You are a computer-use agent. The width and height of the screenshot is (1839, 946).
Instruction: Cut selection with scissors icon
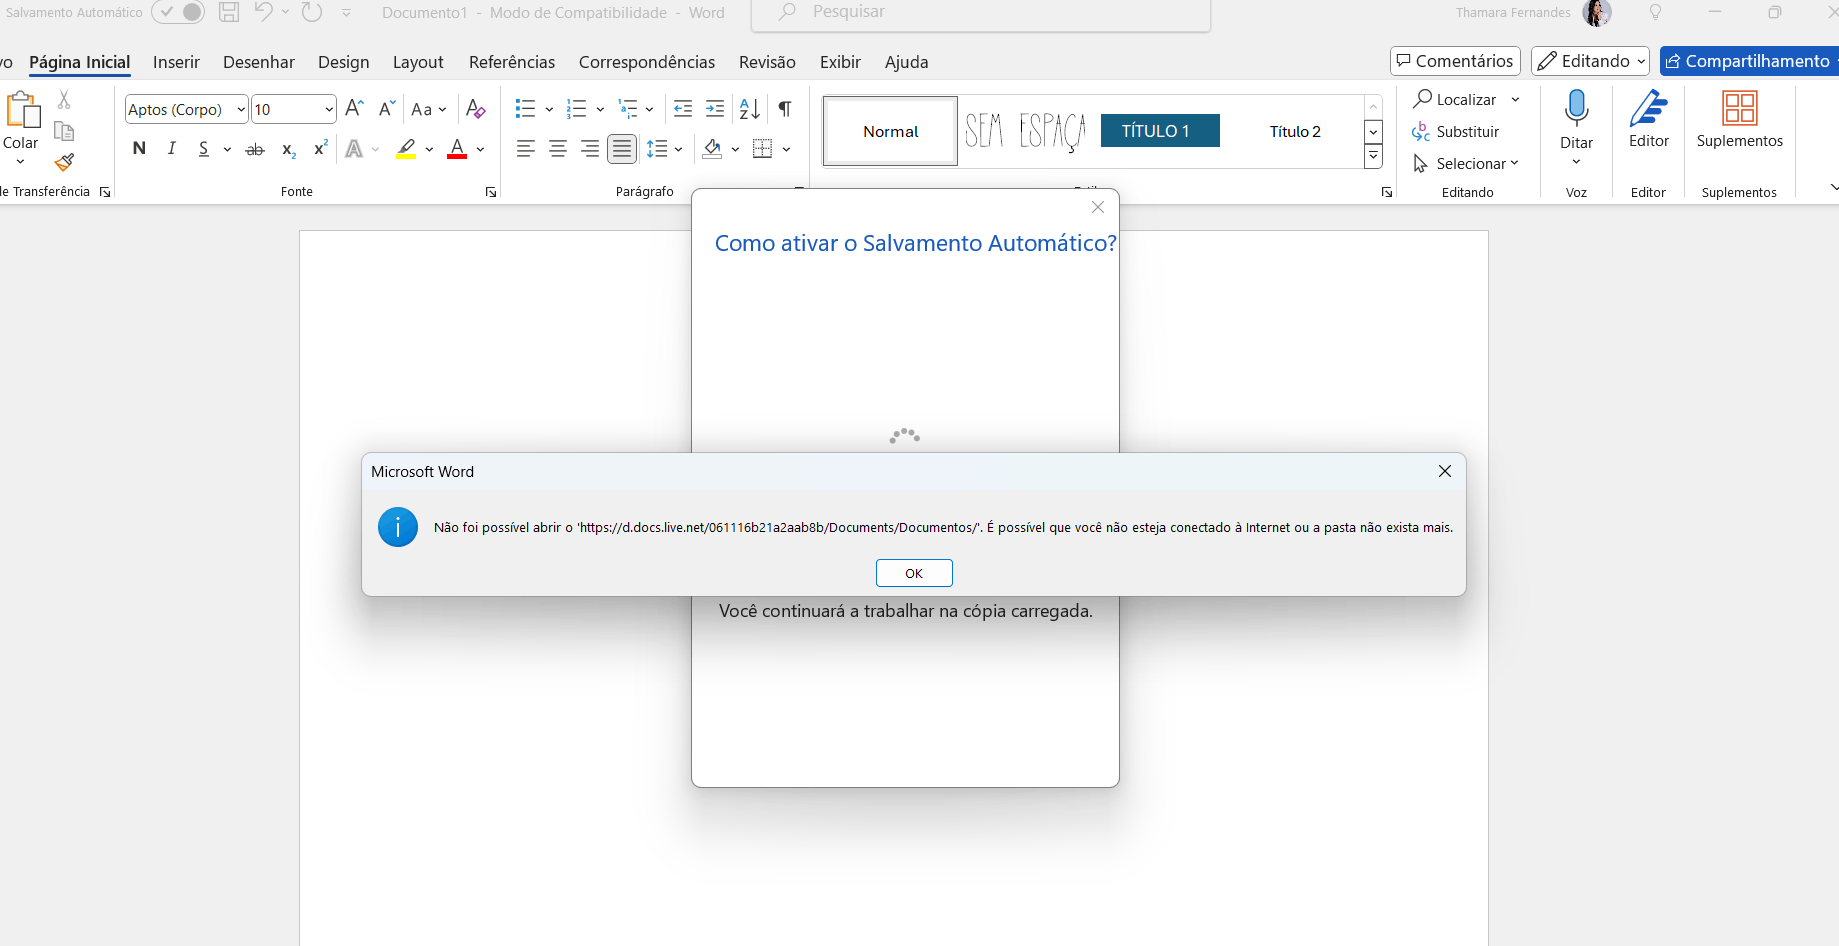tap(64, 99)
